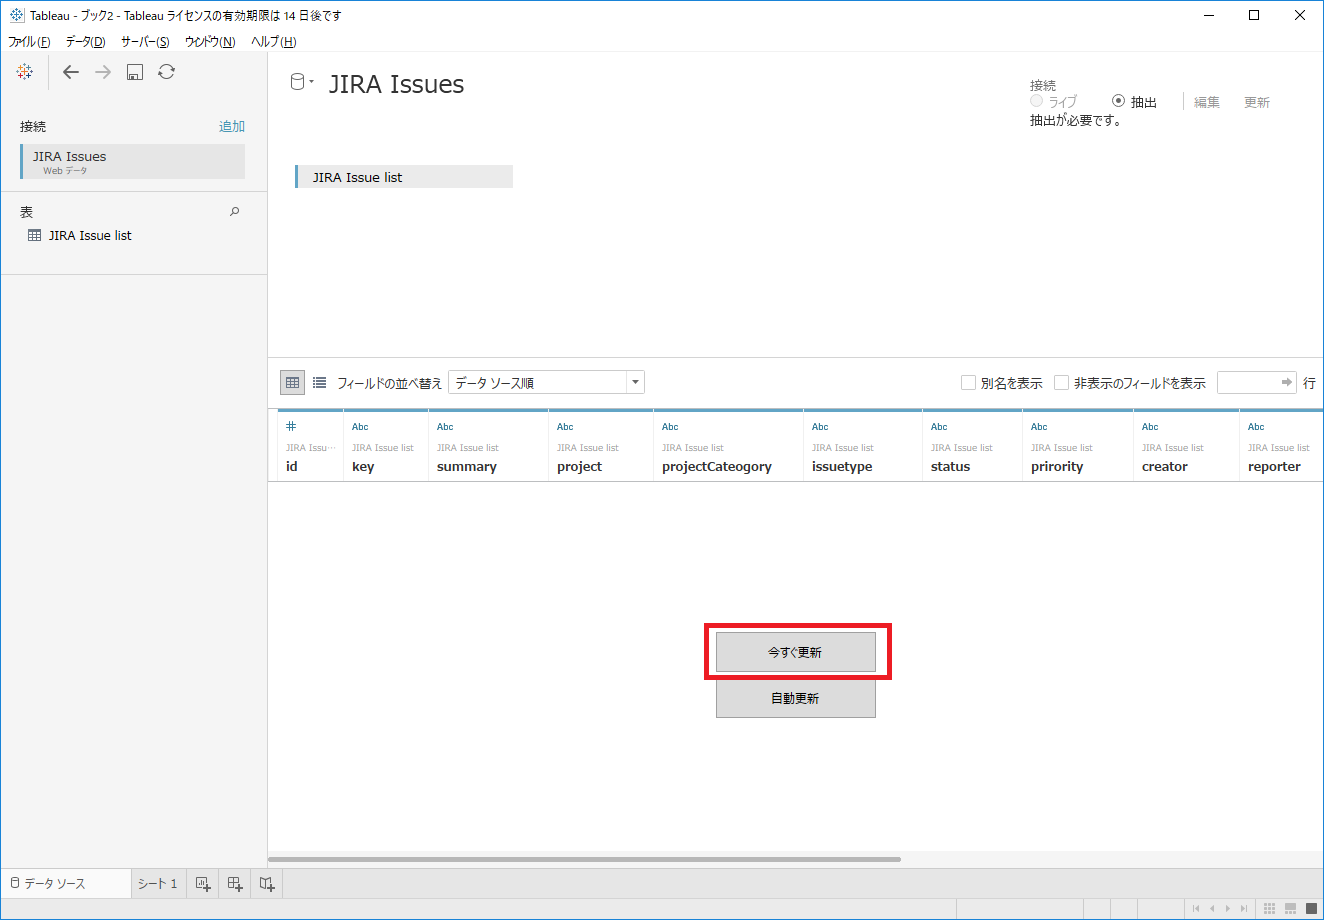Click the JIRA Issue list table icon
1324x920 pixels.
point(35,236)
